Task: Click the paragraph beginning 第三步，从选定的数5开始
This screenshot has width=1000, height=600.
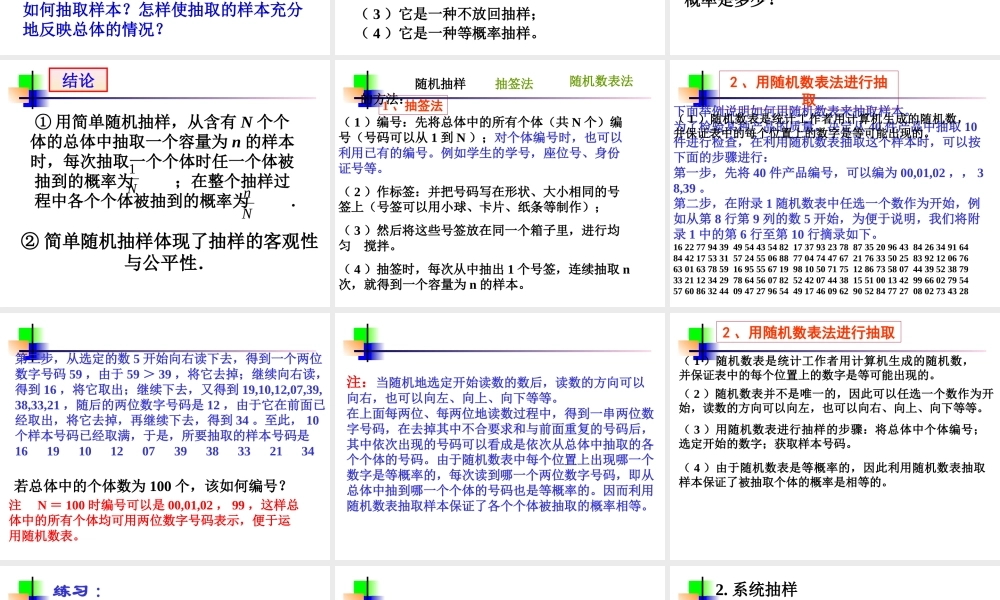Action: click(x=170, y=397)
